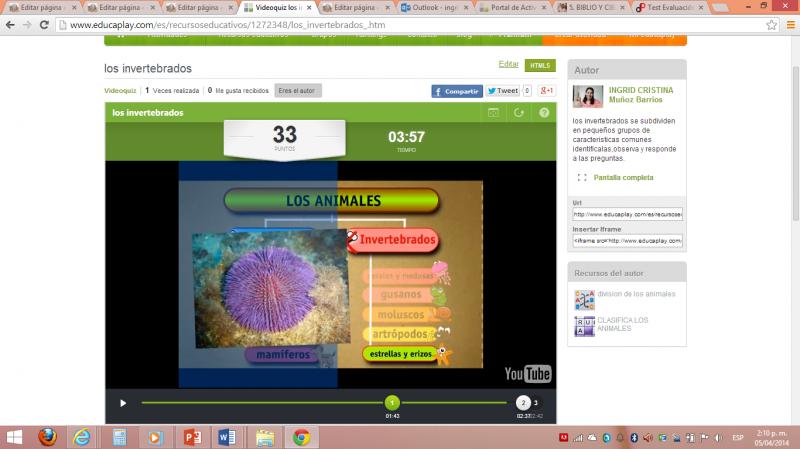
Task: Click CLASIFICA LOS ANIMALES thumbnail icon
Action: point(585,326)
